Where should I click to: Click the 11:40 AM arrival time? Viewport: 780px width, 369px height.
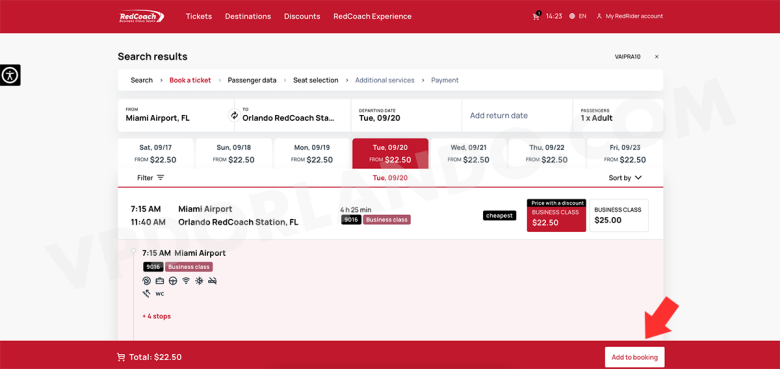pyautogui.click(x=148, y=222)
